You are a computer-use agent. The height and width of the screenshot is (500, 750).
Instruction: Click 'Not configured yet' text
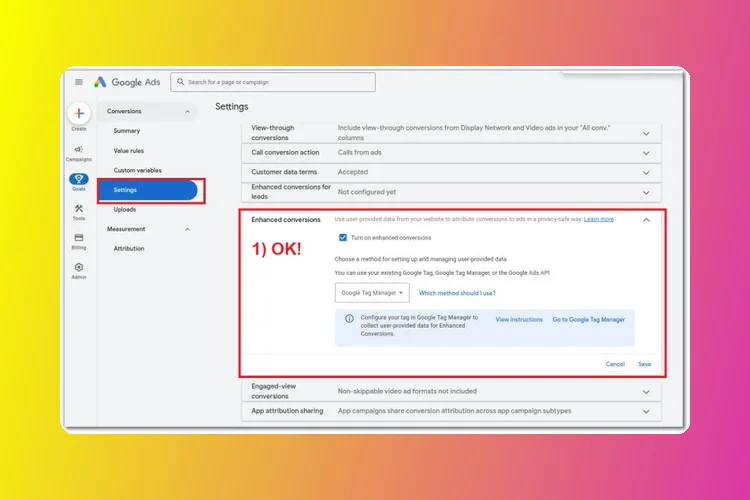[367, 192]
